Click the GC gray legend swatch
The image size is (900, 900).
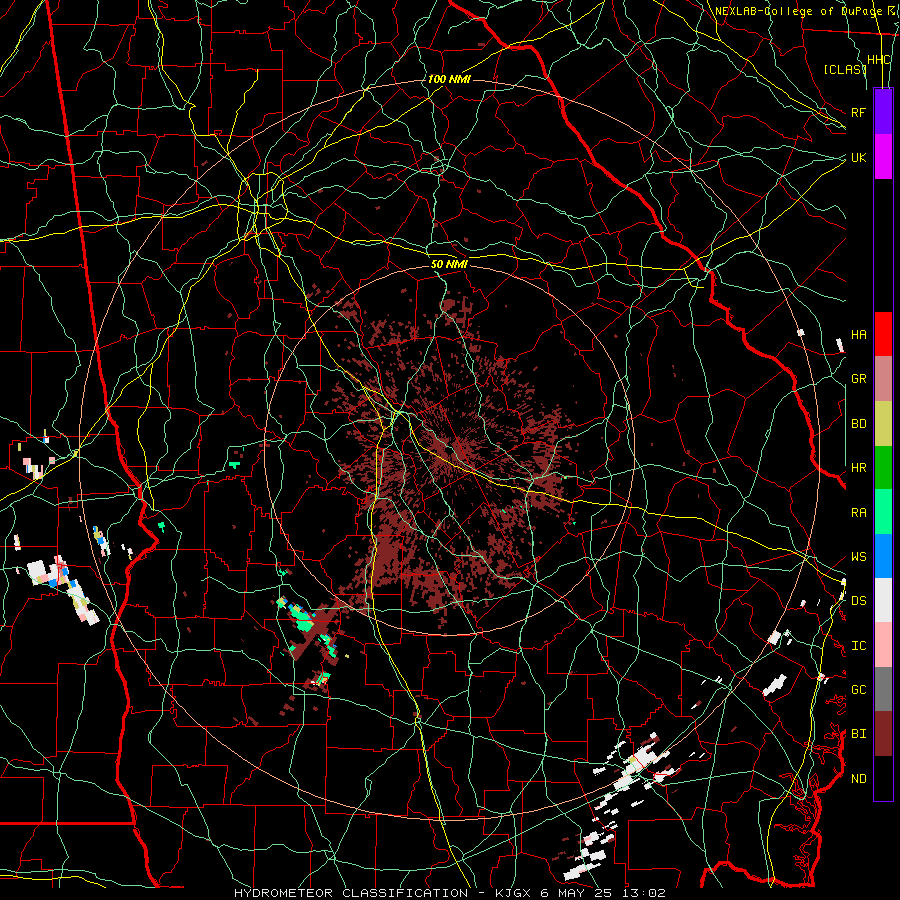coord(883,689)
